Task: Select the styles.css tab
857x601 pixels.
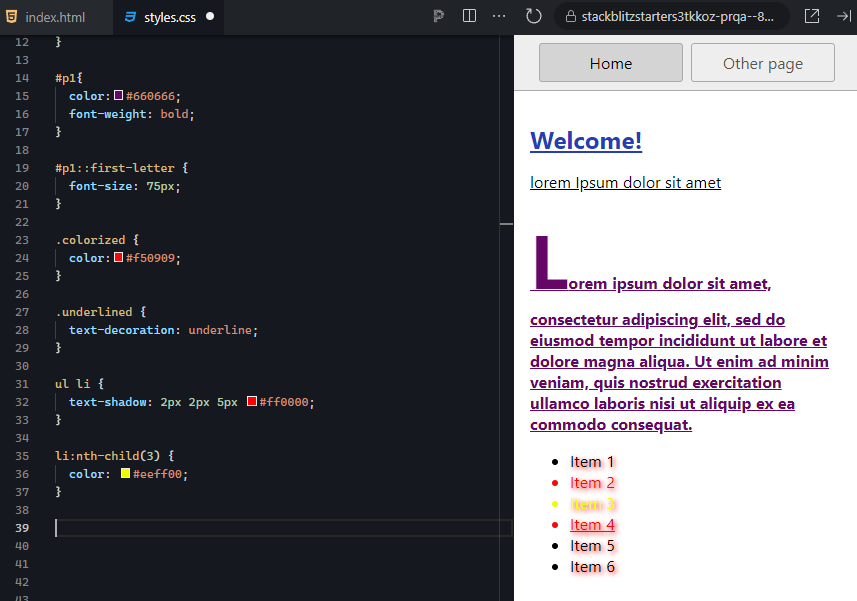Action: 168,16
